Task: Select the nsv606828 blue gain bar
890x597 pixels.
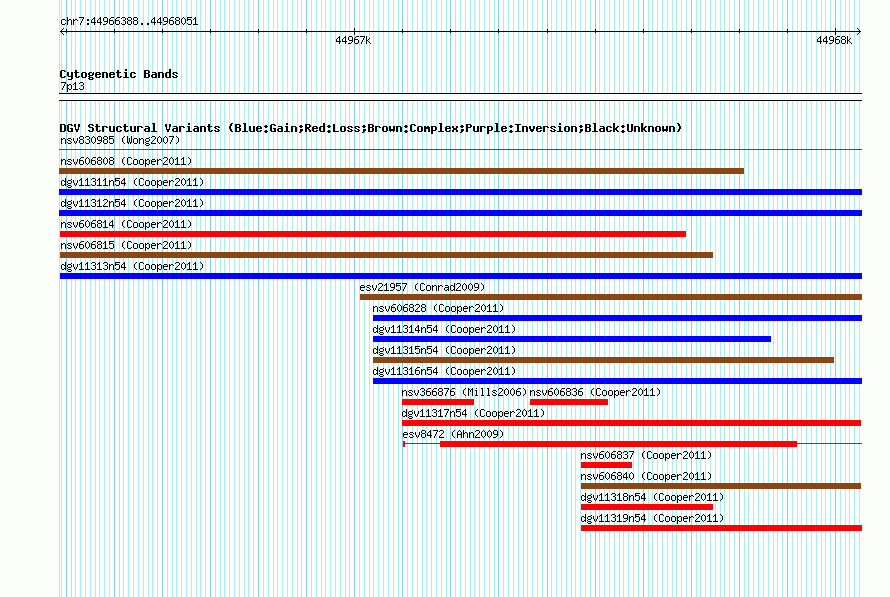Action: pyautogui.click(x=618, y=318)
